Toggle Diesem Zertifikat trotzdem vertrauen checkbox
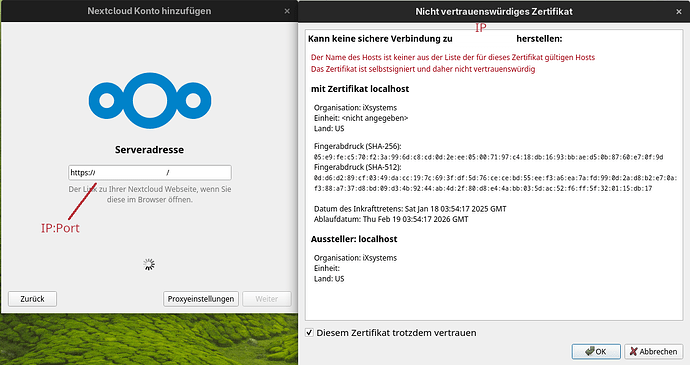The width and height of the screenshot is (690, 365). (x=309, y=332)
